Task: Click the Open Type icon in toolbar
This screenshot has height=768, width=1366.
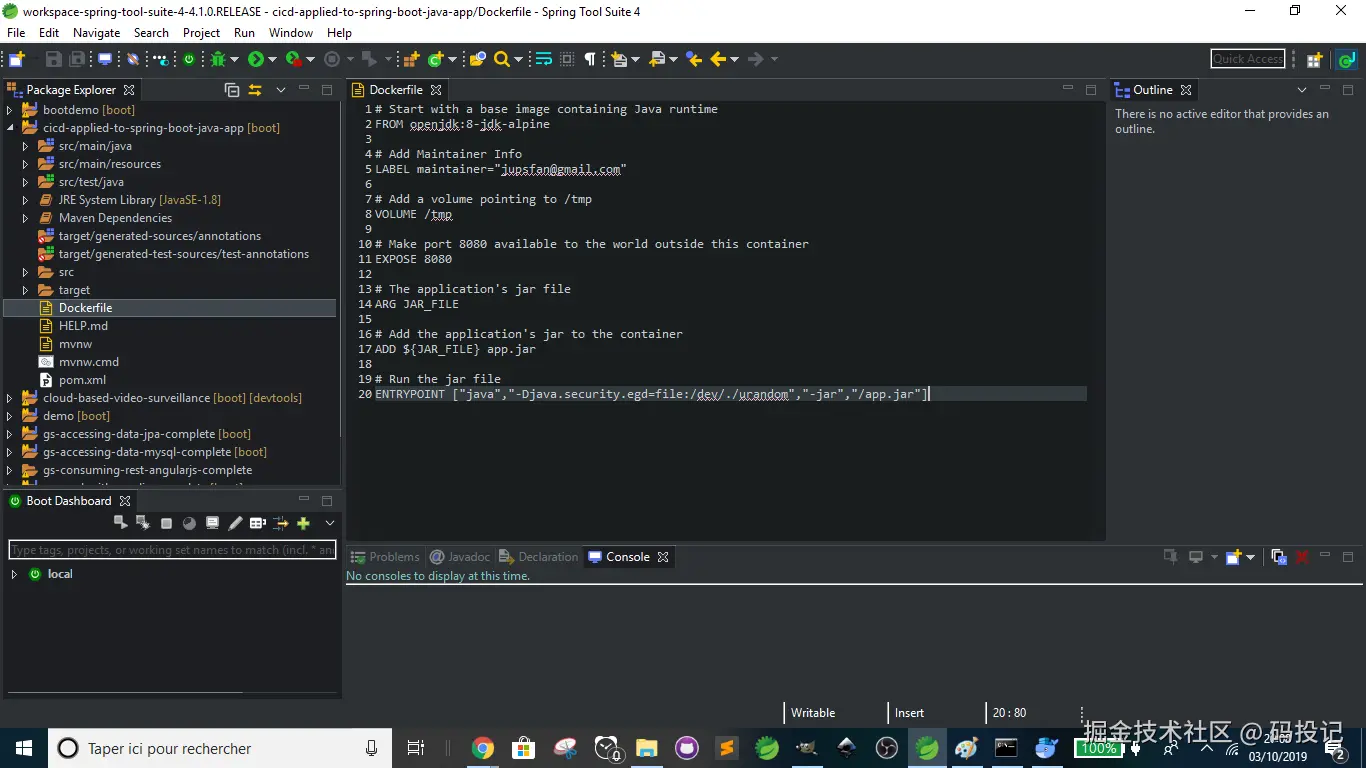Action: (478, 59)
